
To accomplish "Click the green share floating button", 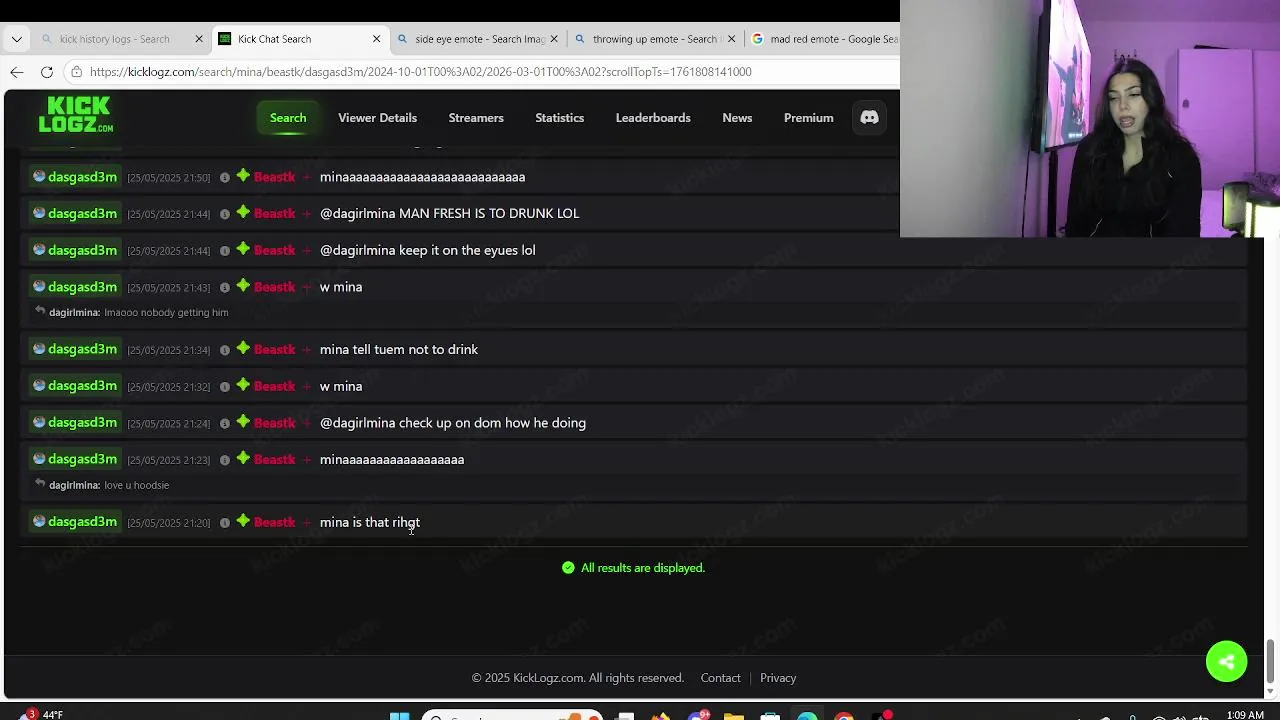I will [x=1226, y=661].
